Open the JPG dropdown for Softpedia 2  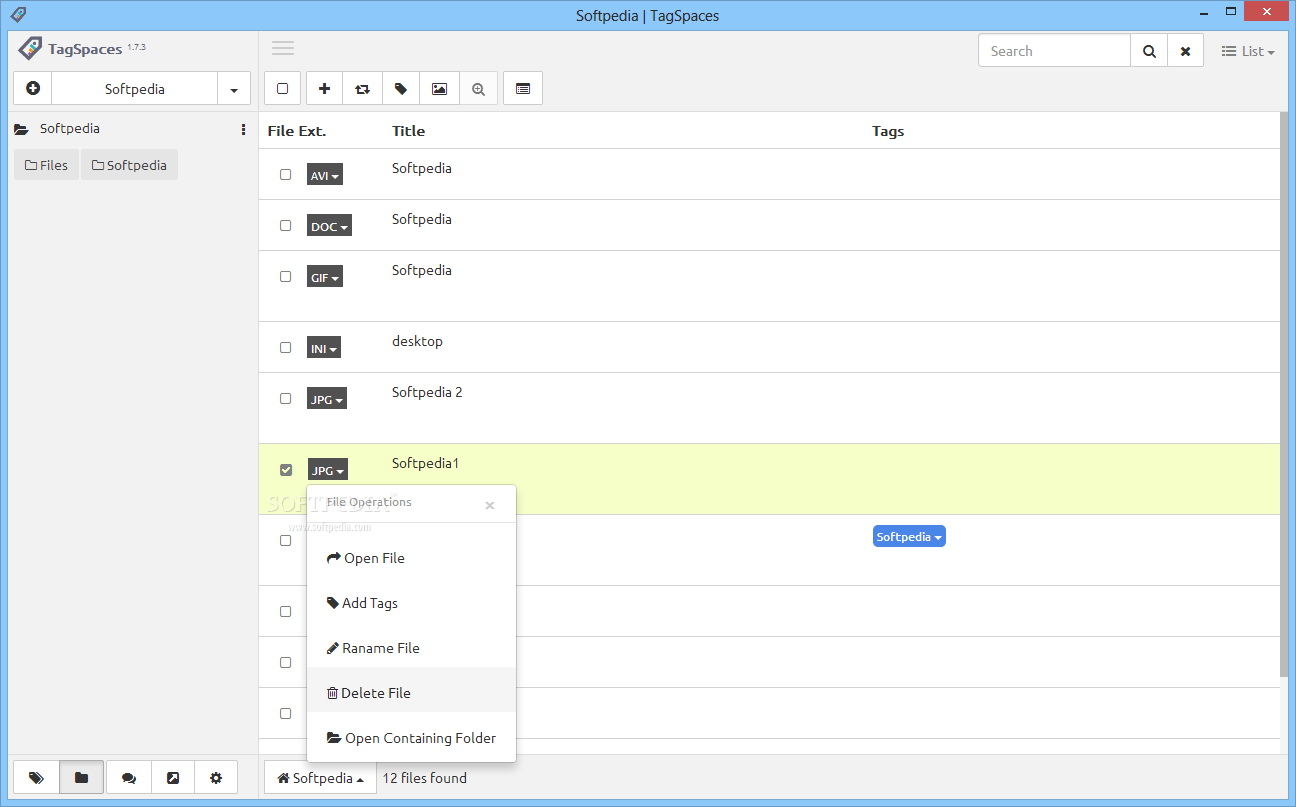click(x=327, y=400)
